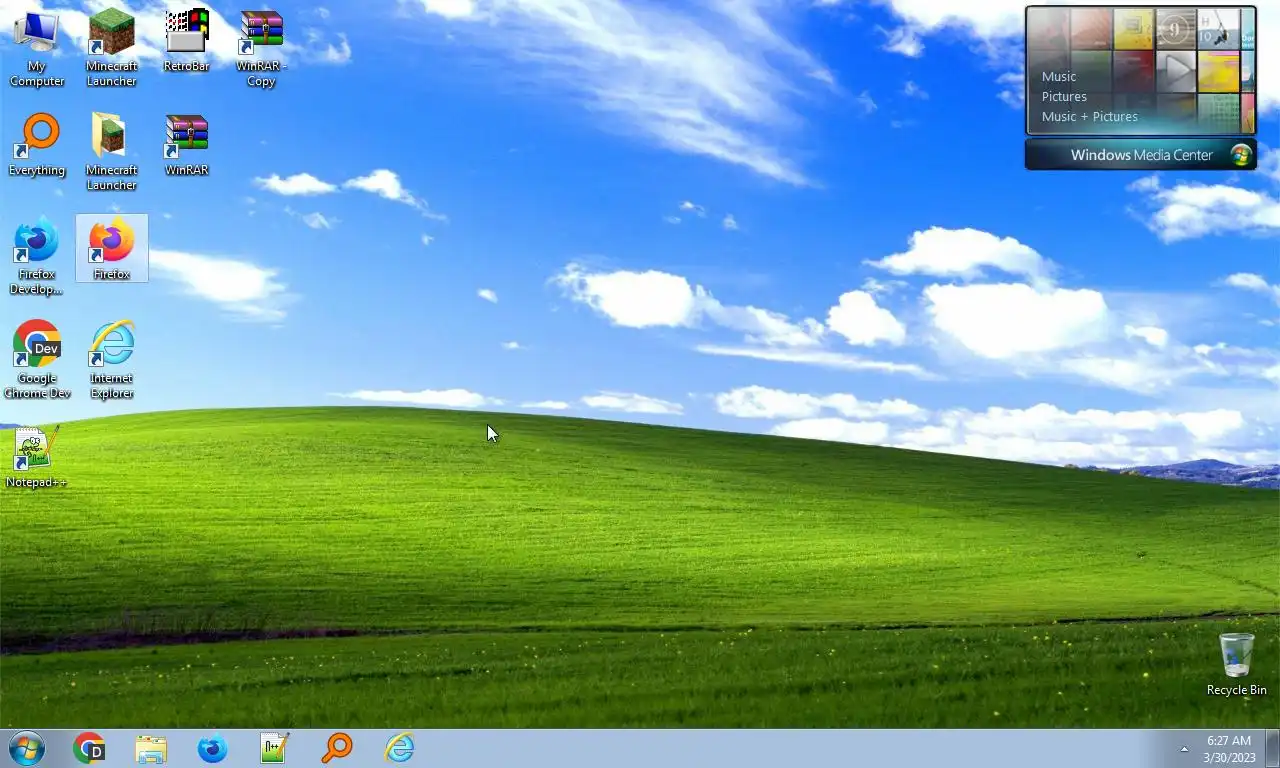
Task: Select the highlighted Firefox desktop shortcut
Action: [111, 248]
